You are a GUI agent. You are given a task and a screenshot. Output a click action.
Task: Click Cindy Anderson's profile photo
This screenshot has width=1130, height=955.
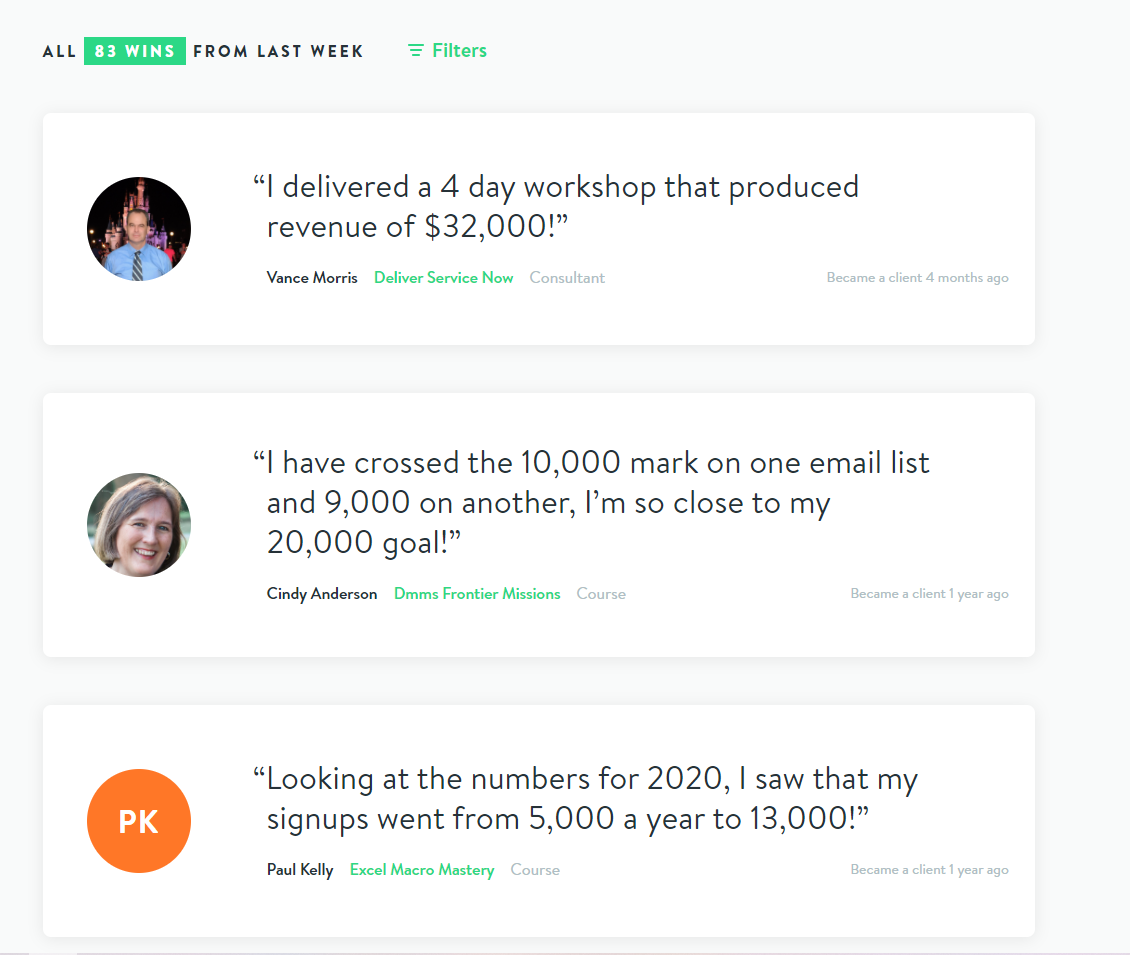139,525
